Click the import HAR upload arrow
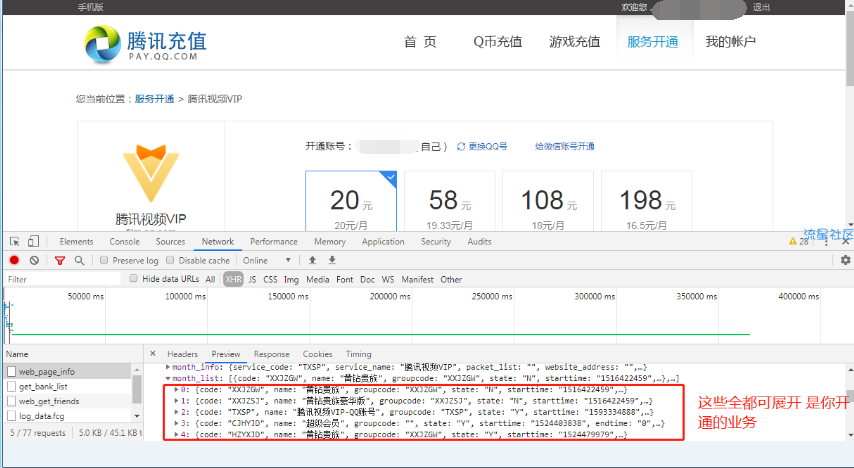854x468 pixels. point(312,260)
